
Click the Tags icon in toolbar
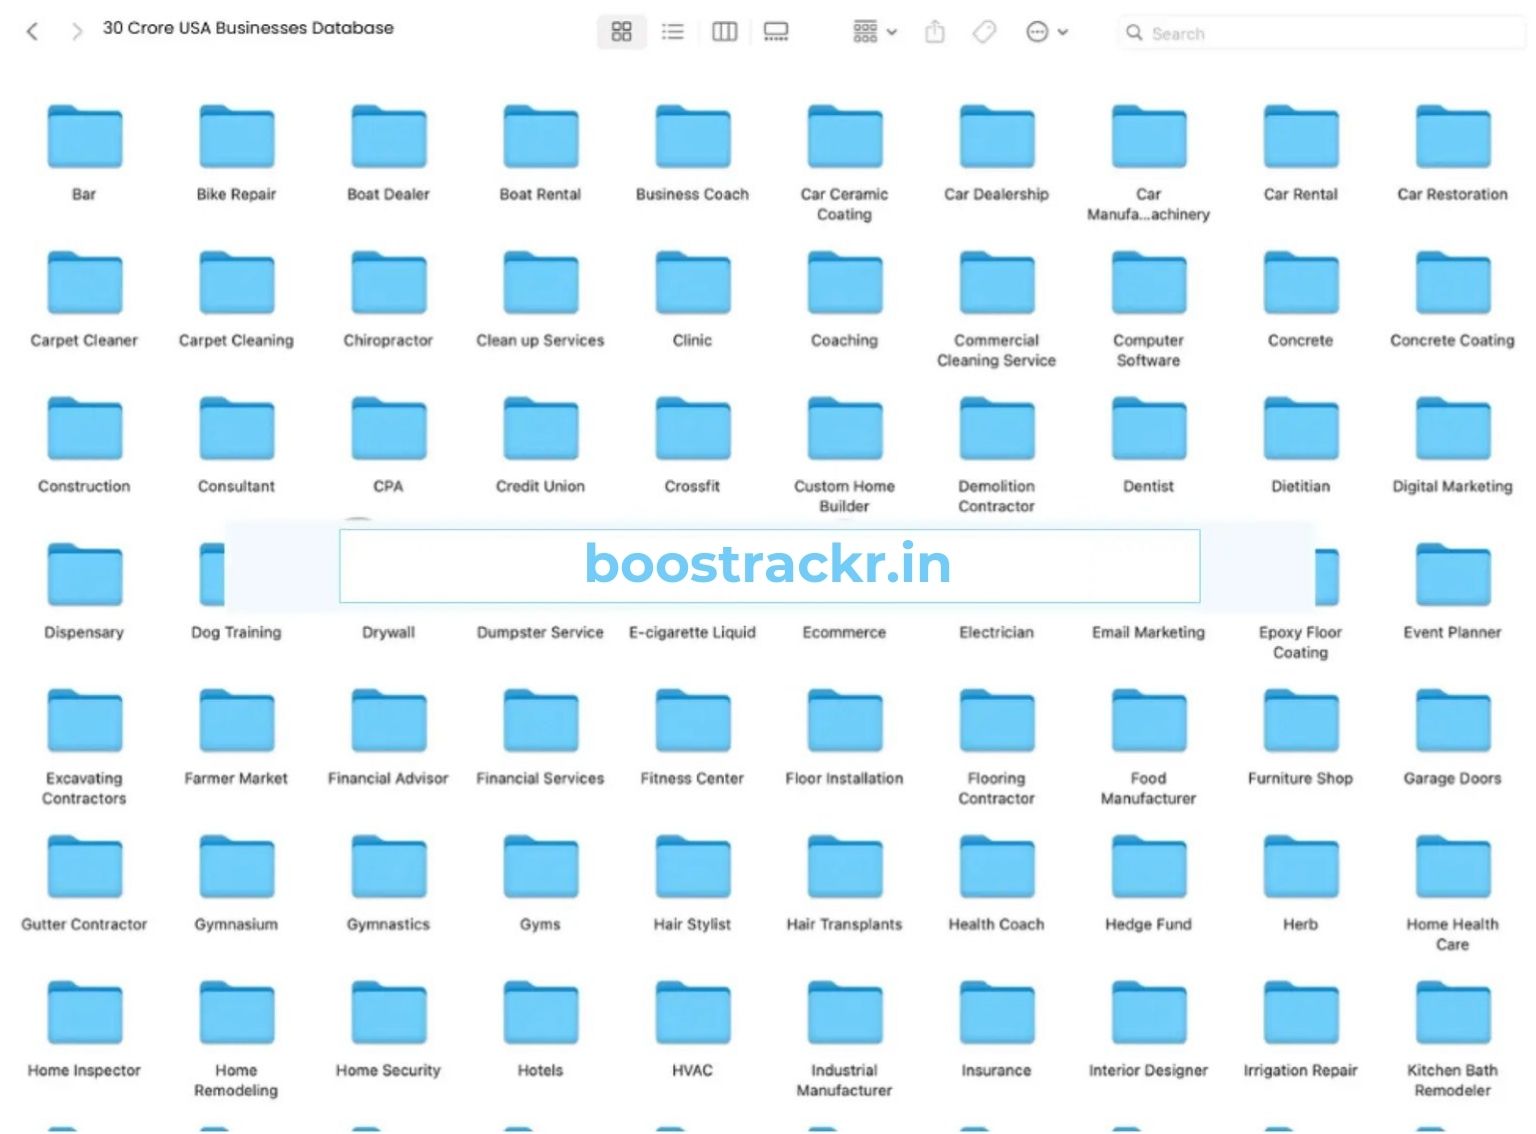[985, 32]
